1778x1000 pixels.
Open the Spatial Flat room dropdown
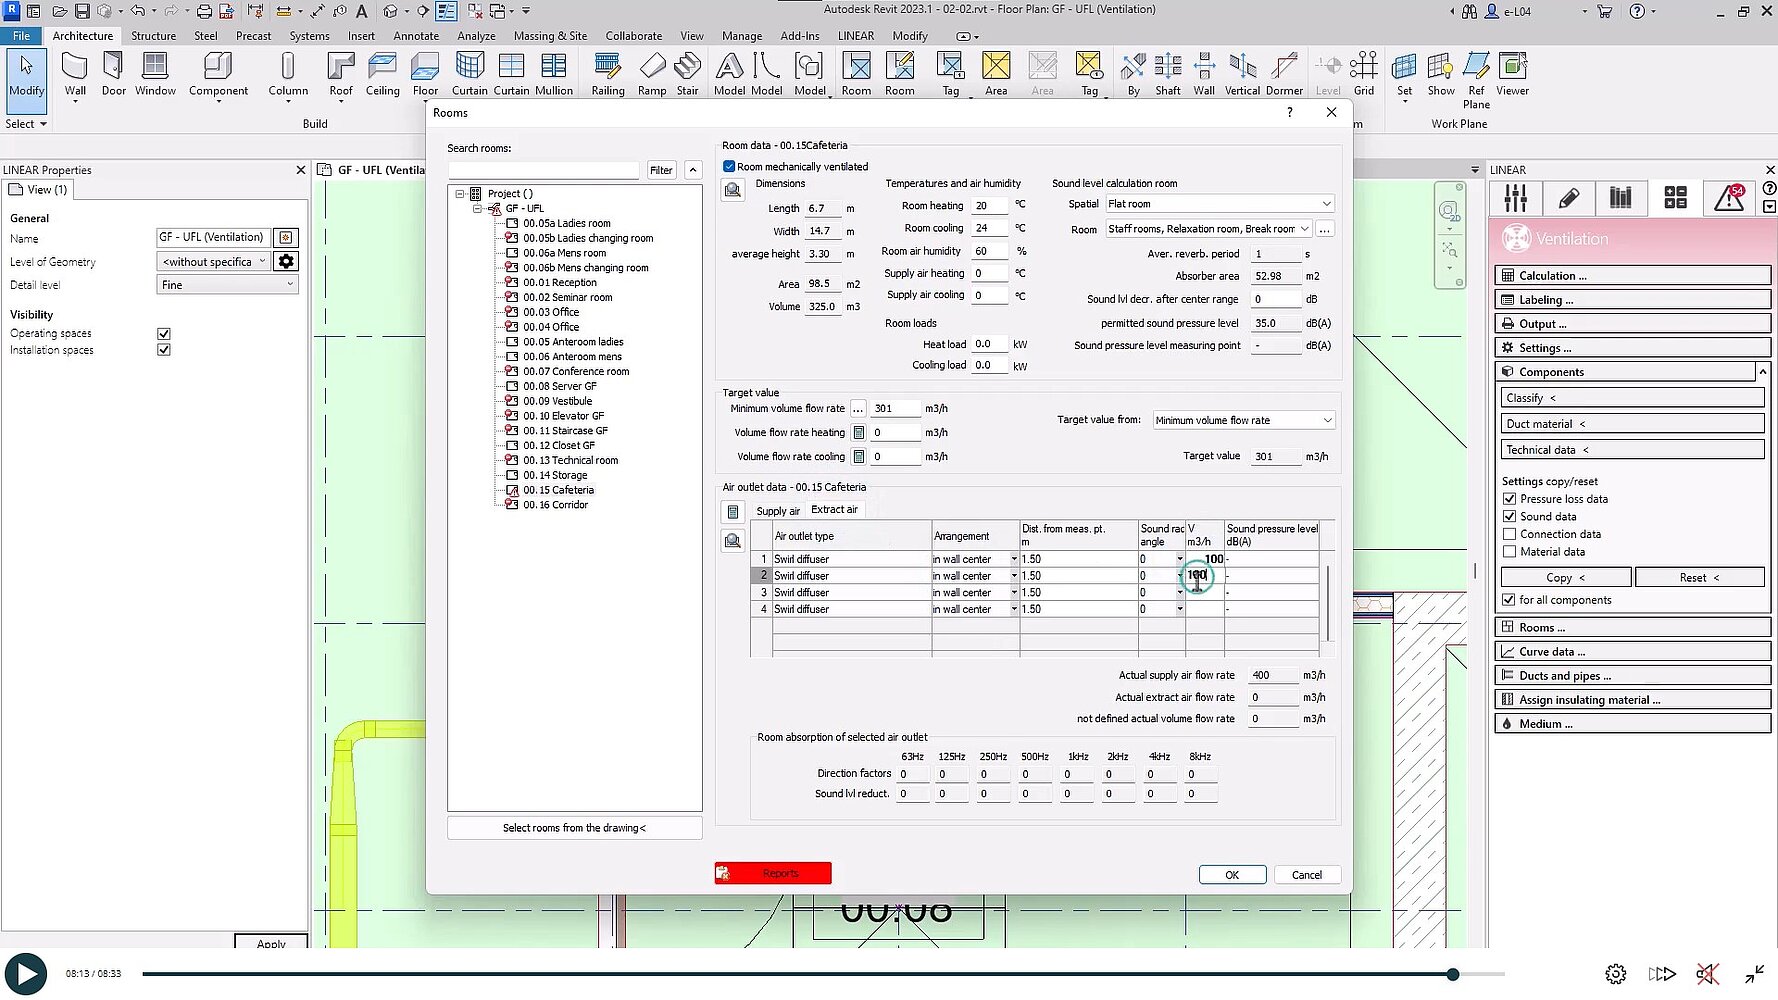coord(1219,204)
